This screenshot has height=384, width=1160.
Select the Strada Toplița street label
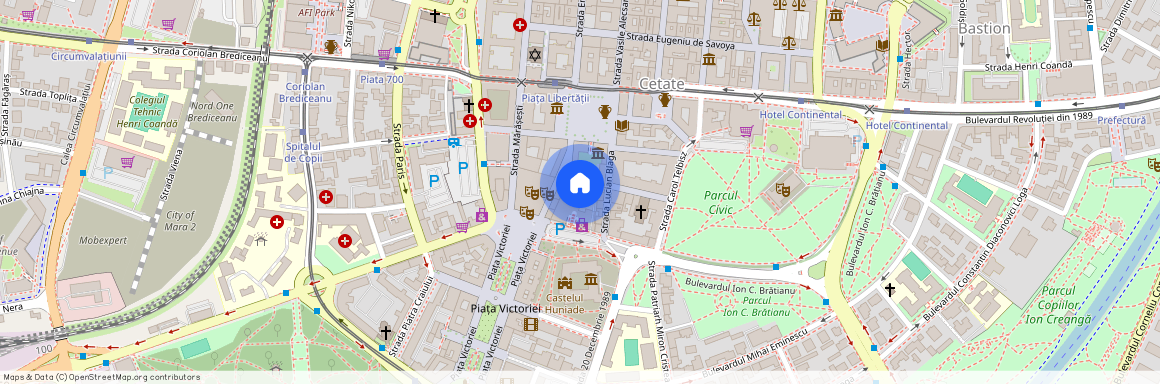pos(49,94)
